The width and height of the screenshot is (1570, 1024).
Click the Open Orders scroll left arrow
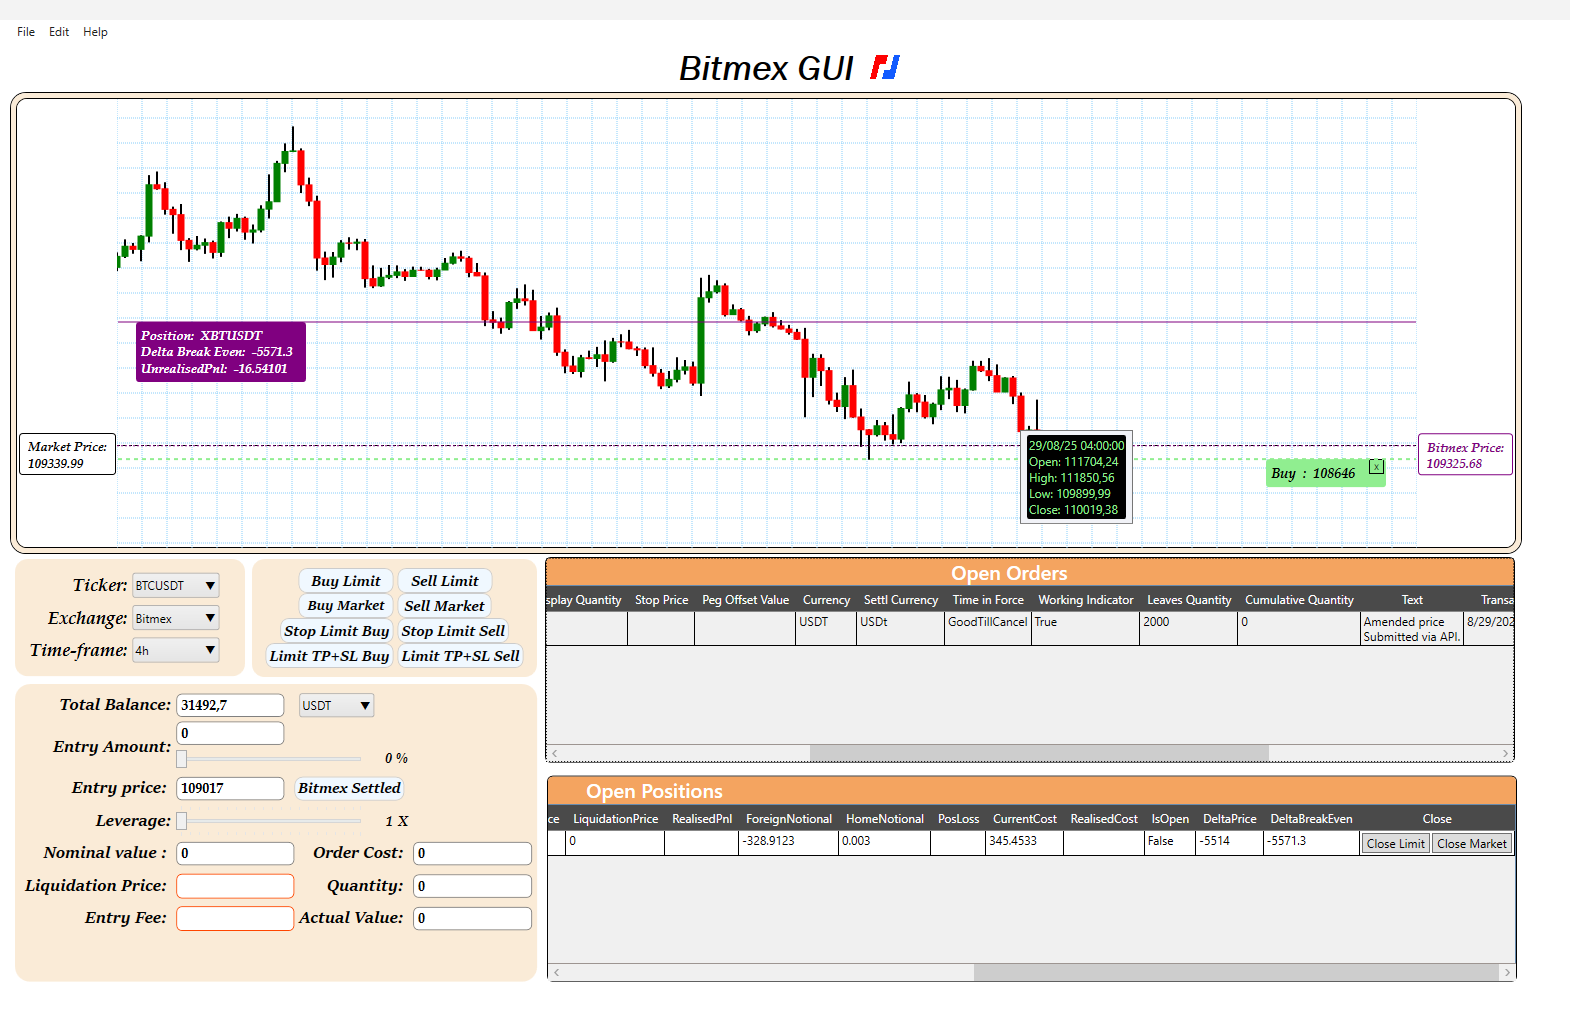[555, 753]
